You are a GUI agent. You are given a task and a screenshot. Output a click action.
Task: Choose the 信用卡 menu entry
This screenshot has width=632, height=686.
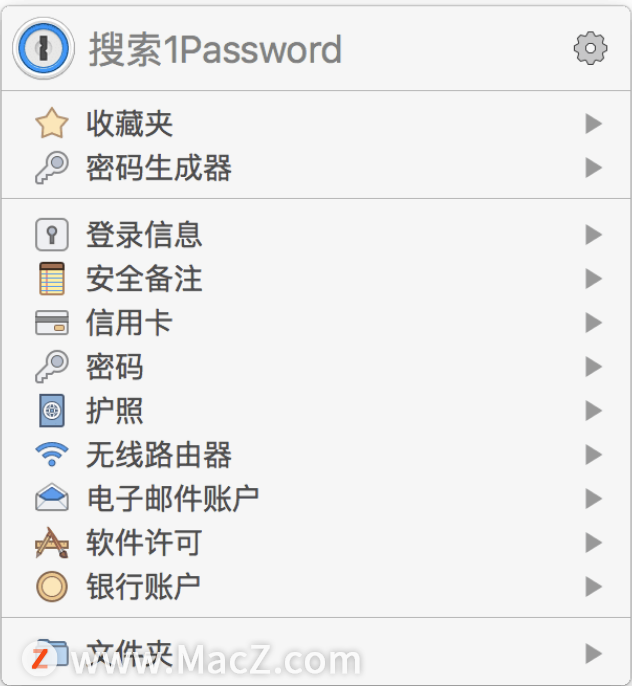pyautogui.click(x=316, y=322)
